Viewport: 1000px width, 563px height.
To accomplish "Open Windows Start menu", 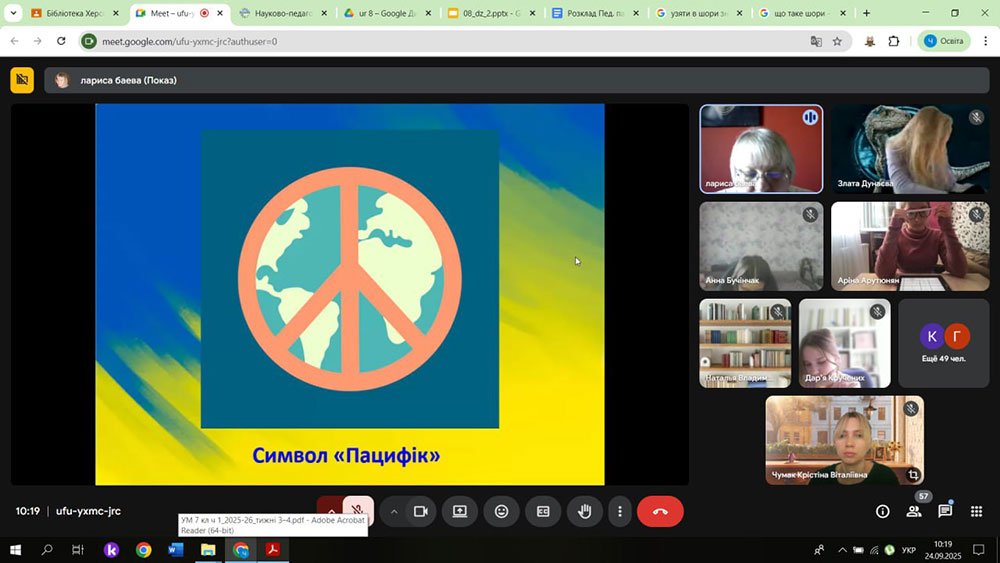I will pyautogui.click(x=15, y=550).
